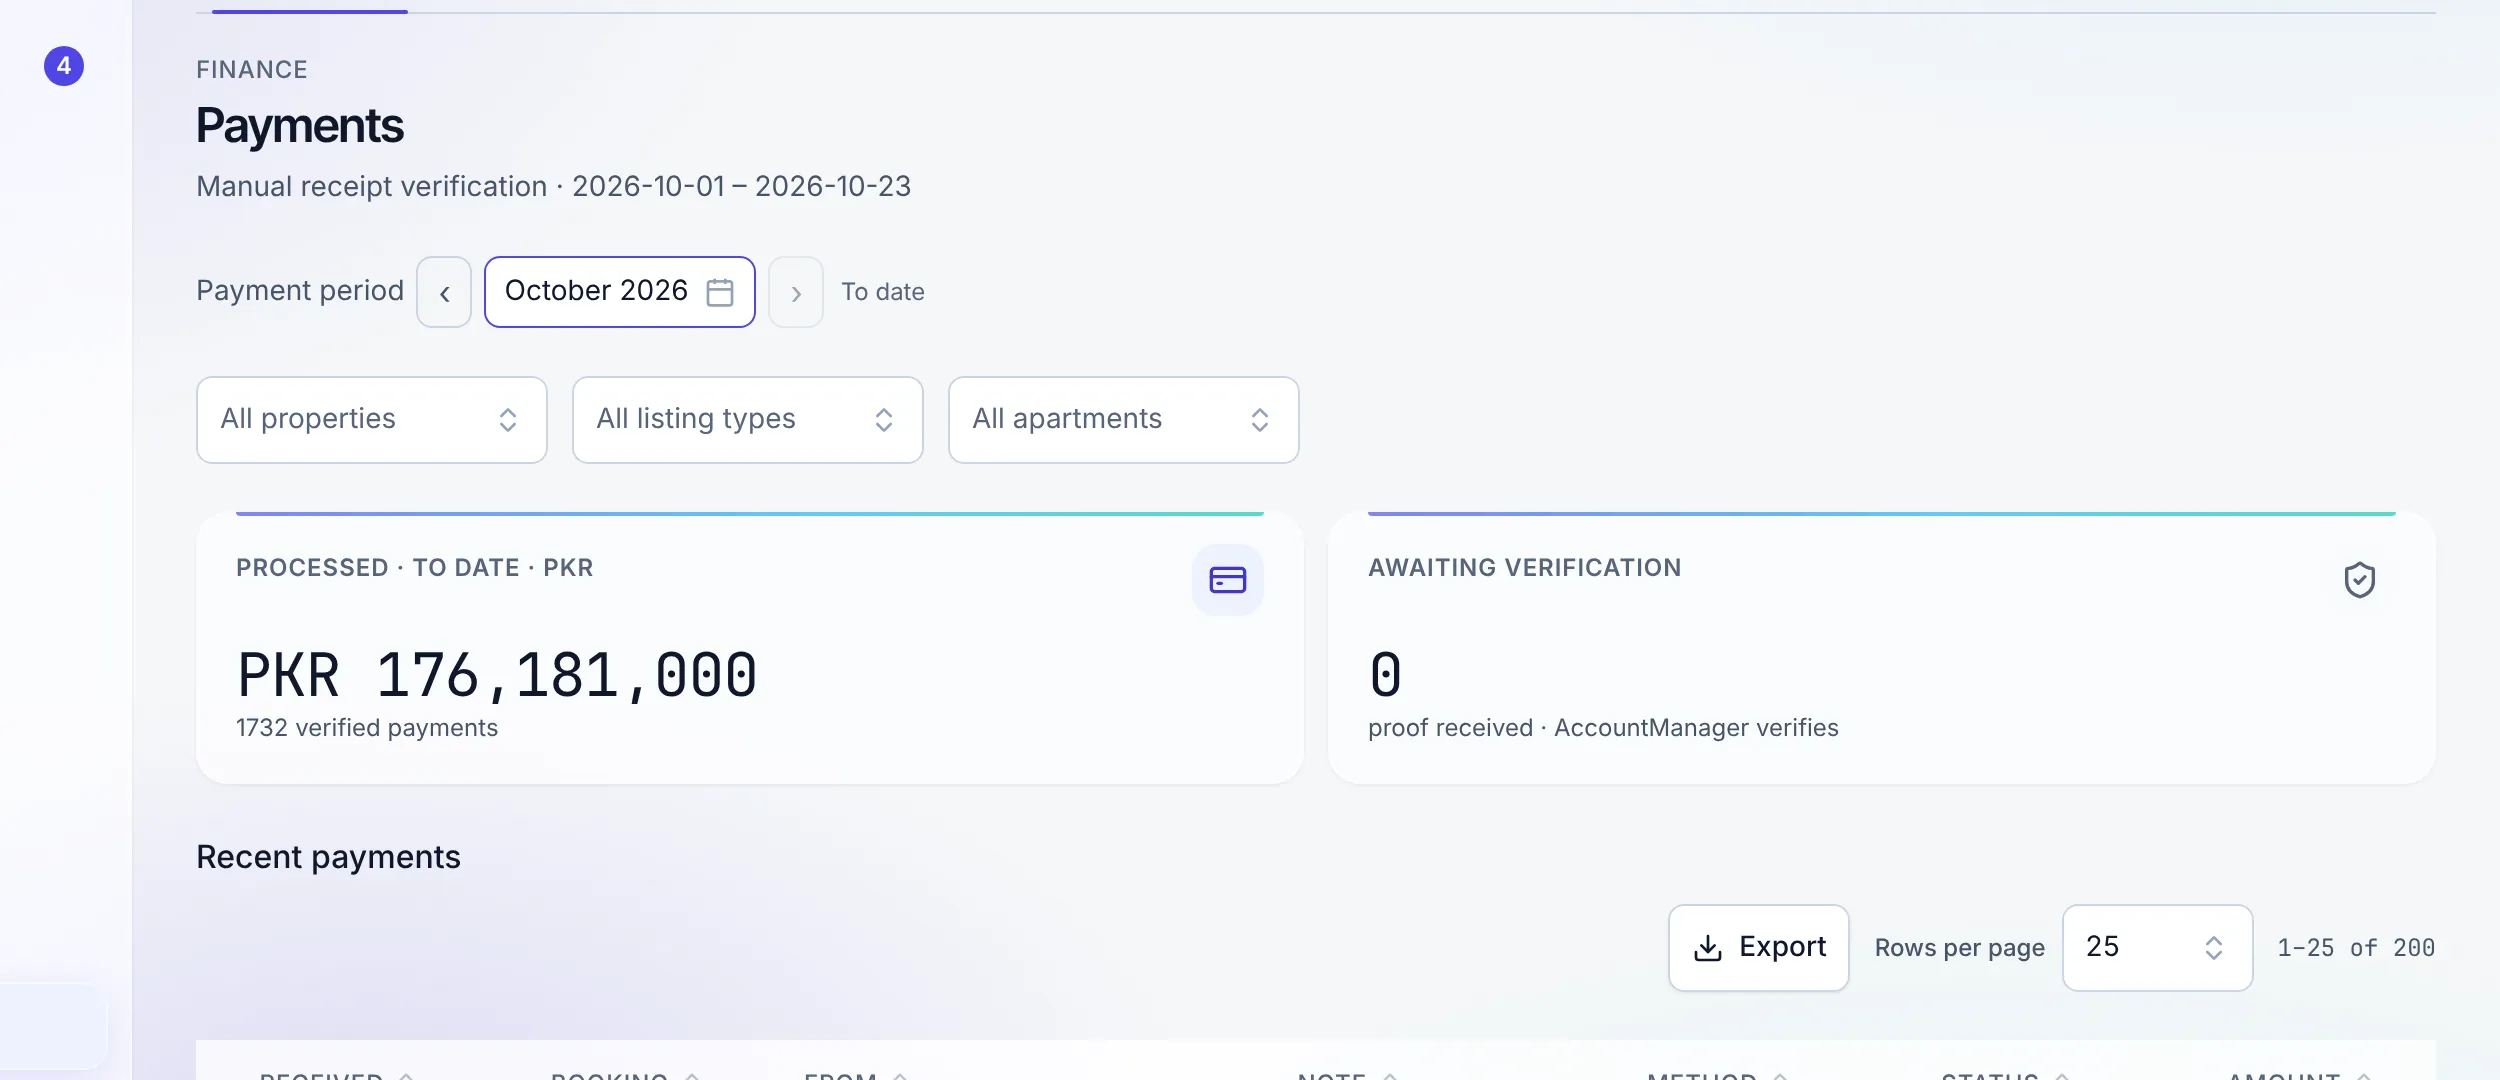Change Rows per page value 25
Viewport: 2500px width, 1080px height.
[2158, 948]
